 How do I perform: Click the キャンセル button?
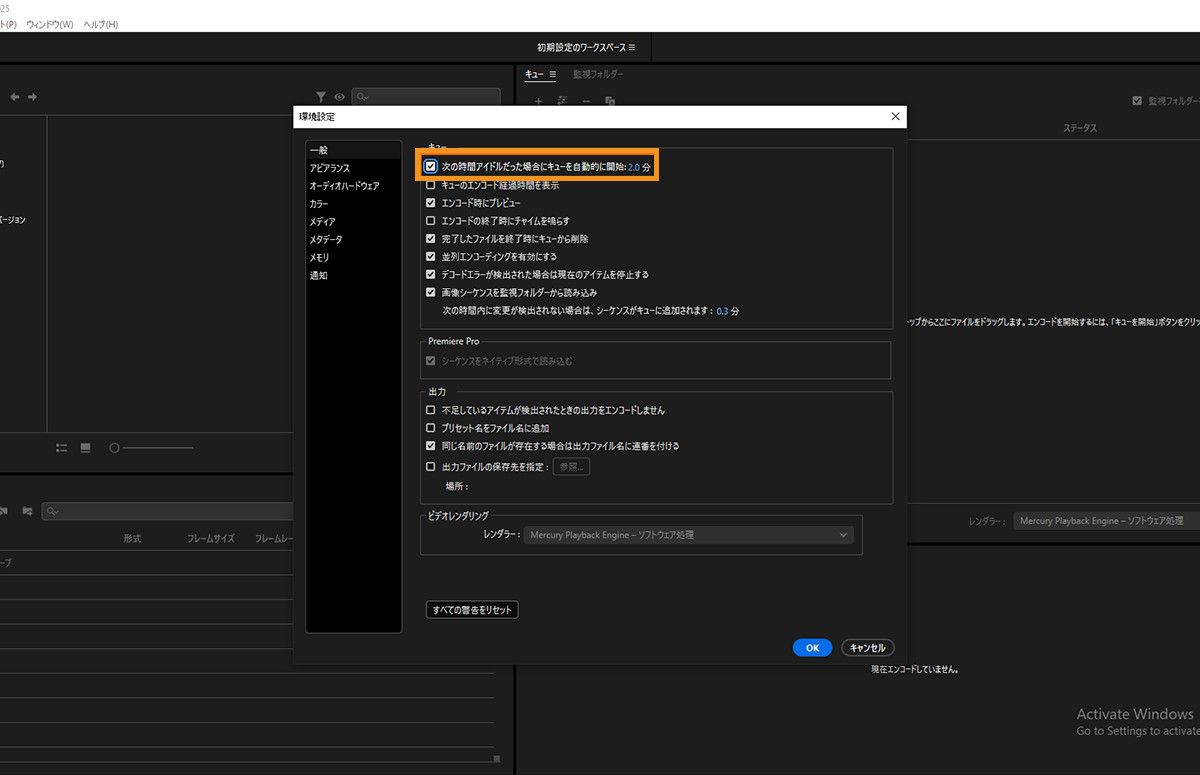[867, 648]
